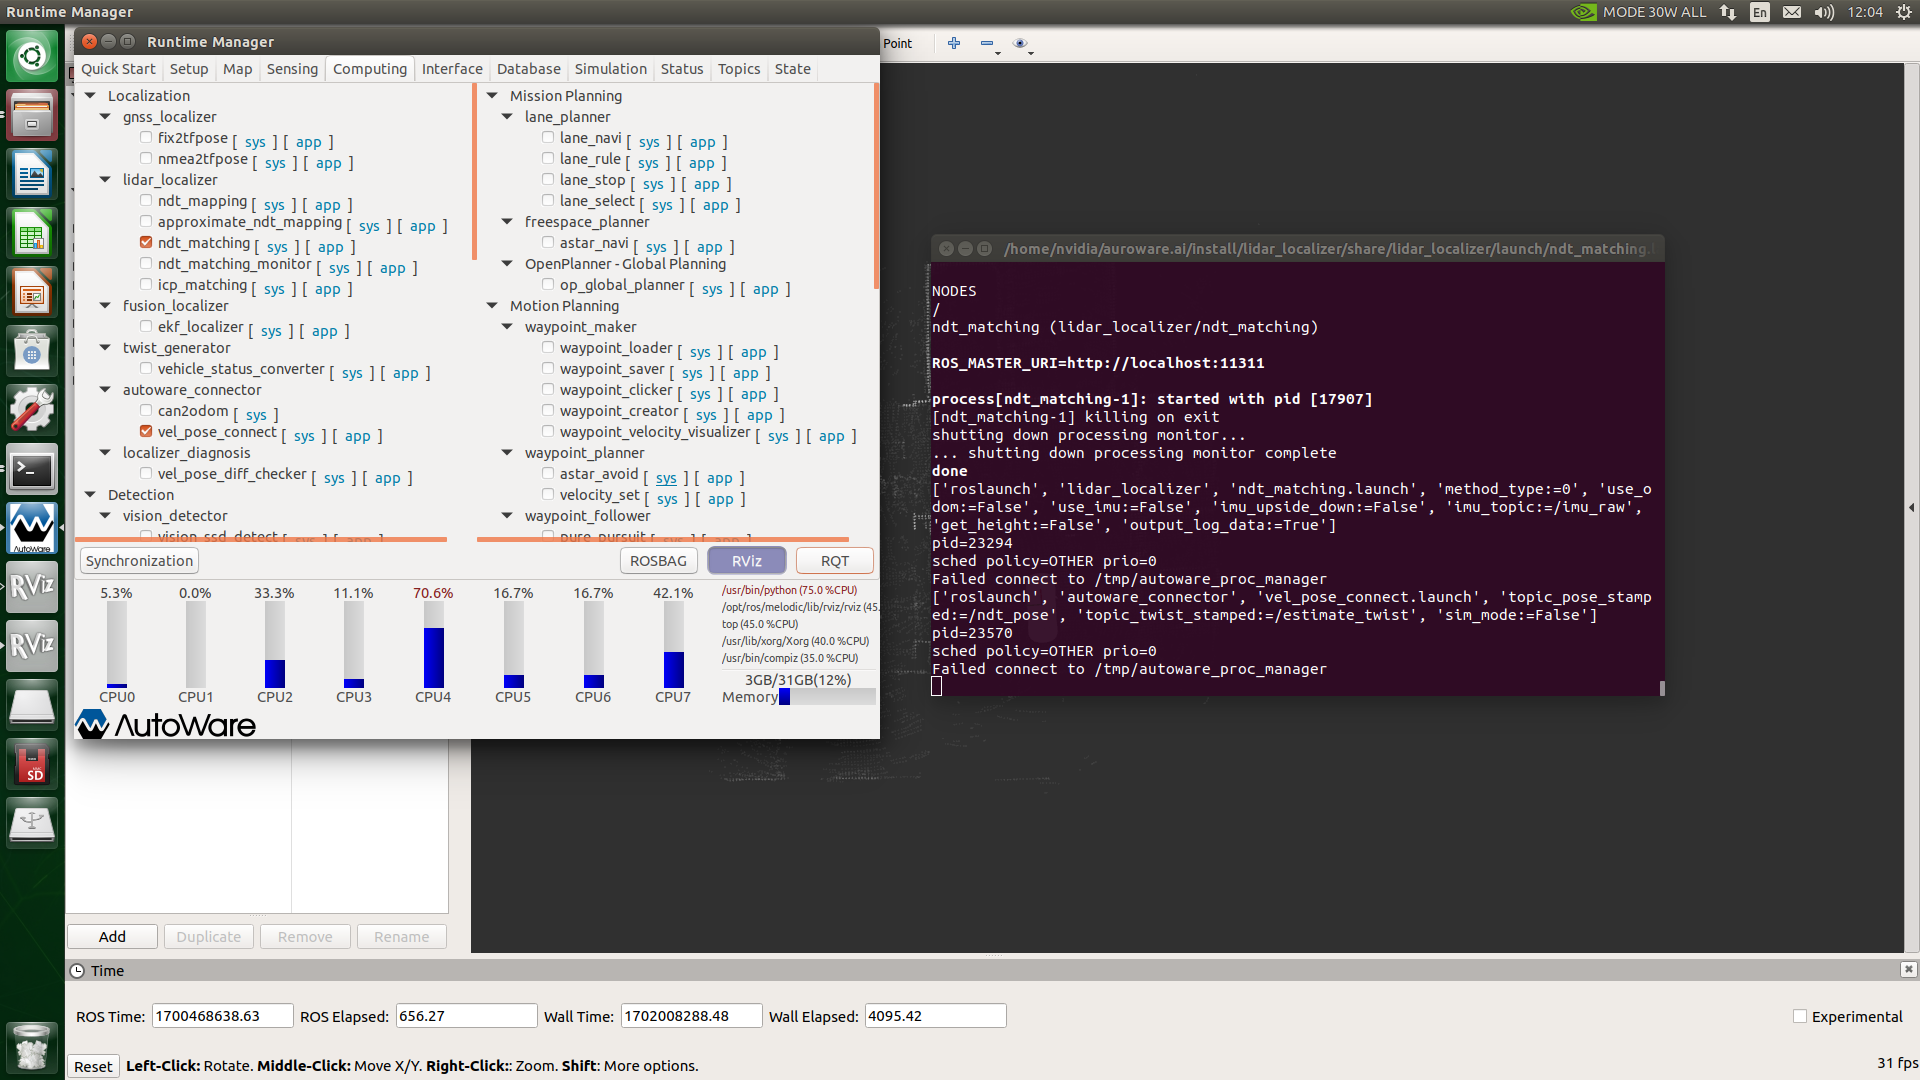Collapse the Localization tree section
This screenshot has width=1920, height=1080.
click(90, 95)
